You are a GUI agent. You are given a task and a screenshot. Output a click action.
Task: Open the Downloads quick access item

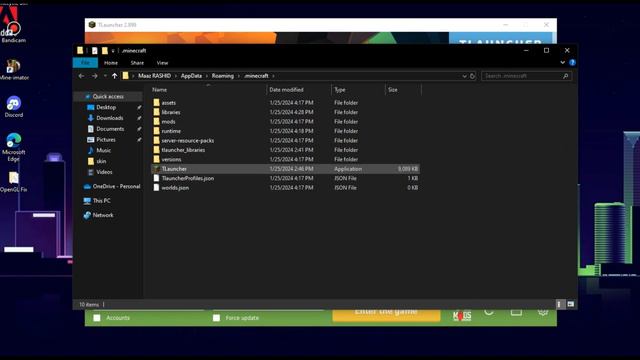click(109, 118)
